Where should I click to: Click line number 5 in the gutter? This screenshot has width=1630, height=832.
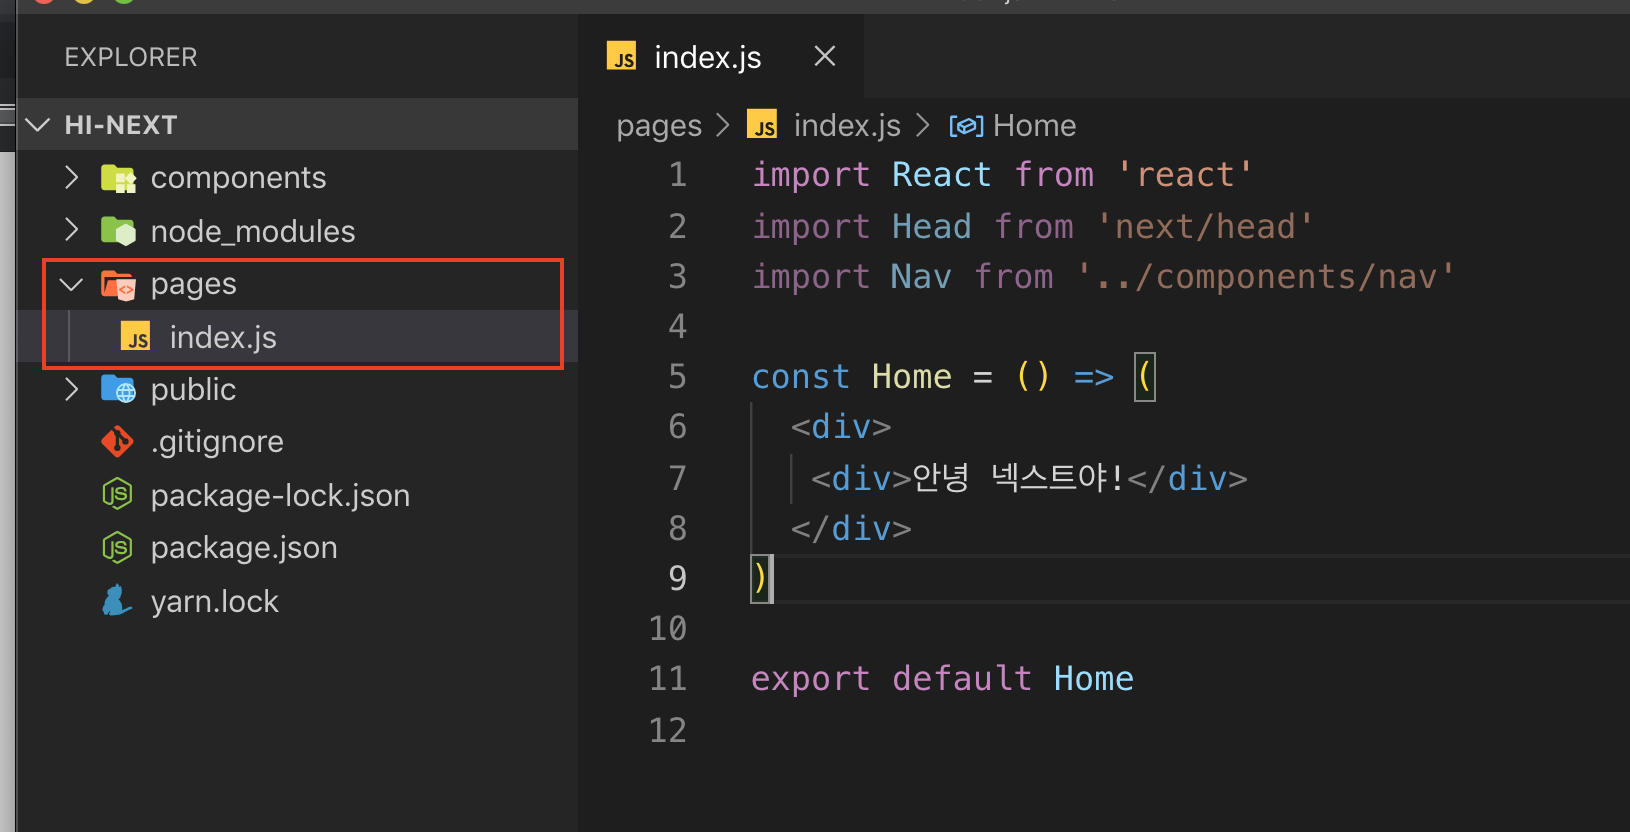tap(677, 376)
